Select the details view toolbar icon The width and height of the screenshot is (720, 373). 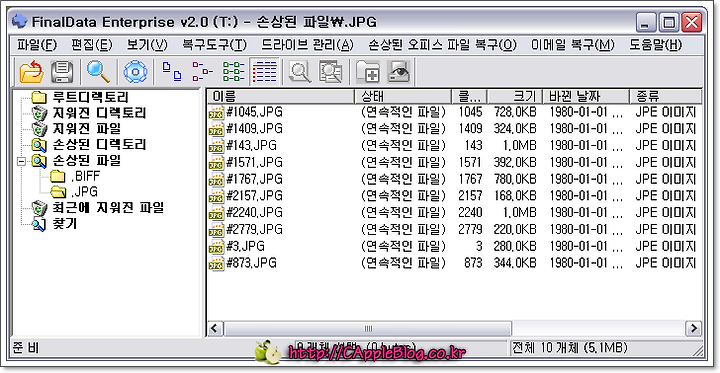pos(264,72)
